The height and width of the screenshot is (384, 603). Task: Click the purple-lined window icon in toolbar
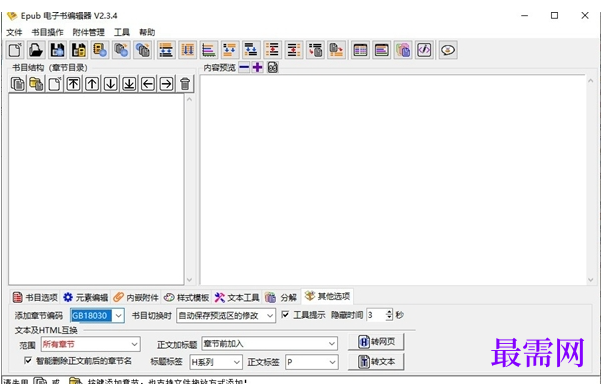coord(381,50)
